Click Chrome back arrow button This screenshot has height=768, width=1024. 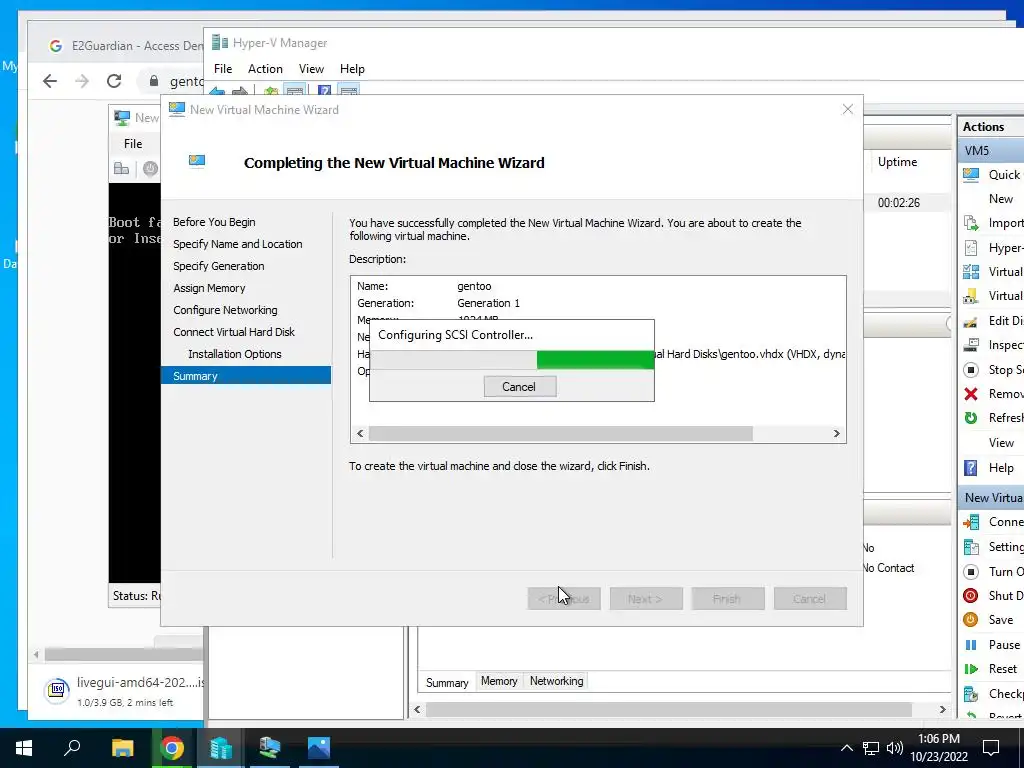[x=50, y=81]
